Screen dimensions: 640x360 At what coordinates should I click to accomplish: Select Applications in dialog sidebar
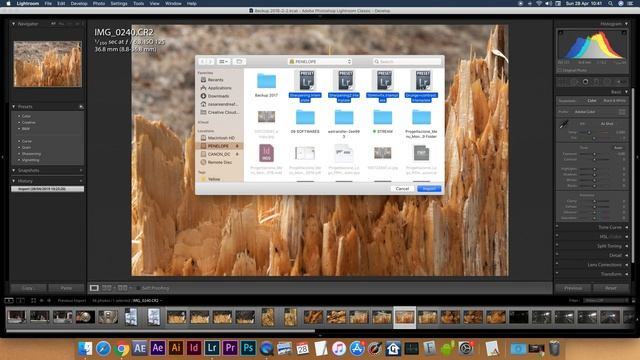[219, 88]
